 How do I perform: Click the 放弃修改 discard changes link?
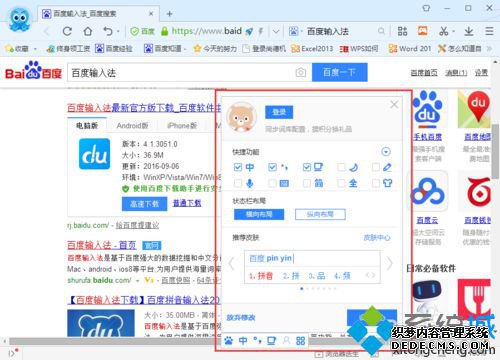coord(241,317)
